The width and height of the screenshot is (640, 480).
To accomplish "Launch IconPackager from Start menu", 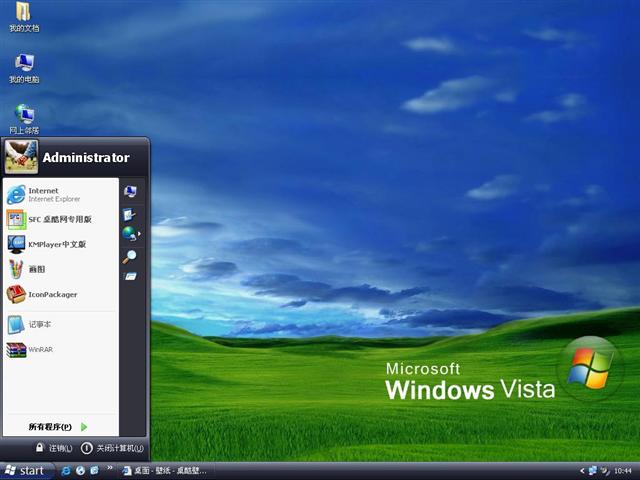I will (x=61, y=294).
